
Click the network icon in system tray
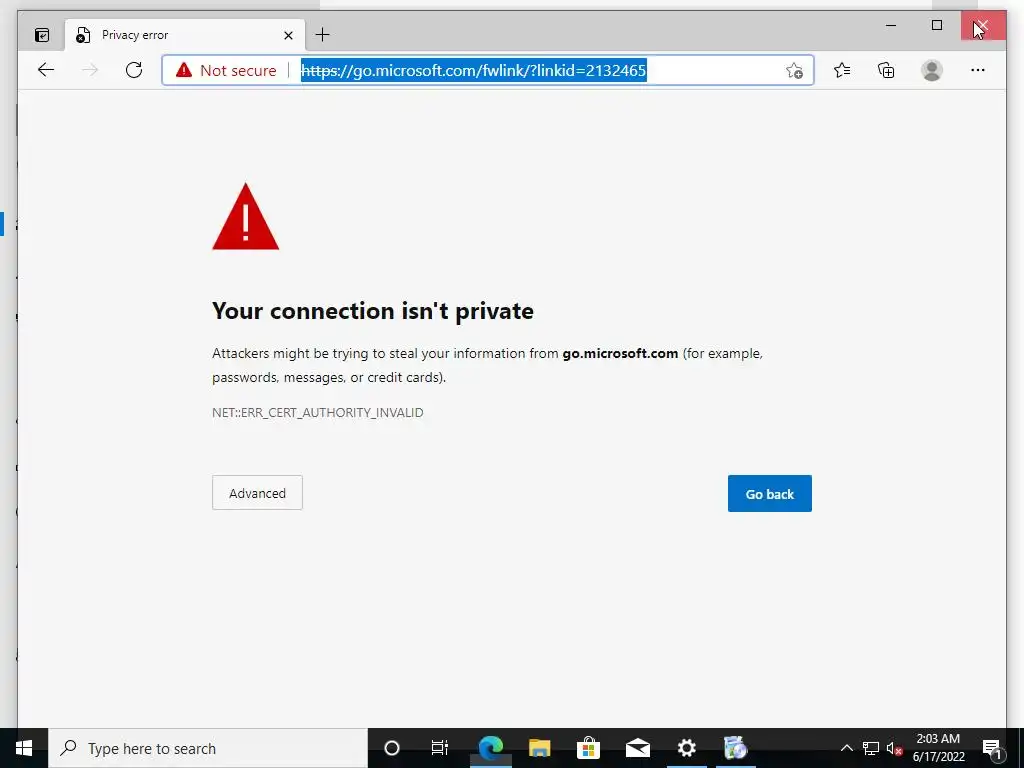[871, 748]
